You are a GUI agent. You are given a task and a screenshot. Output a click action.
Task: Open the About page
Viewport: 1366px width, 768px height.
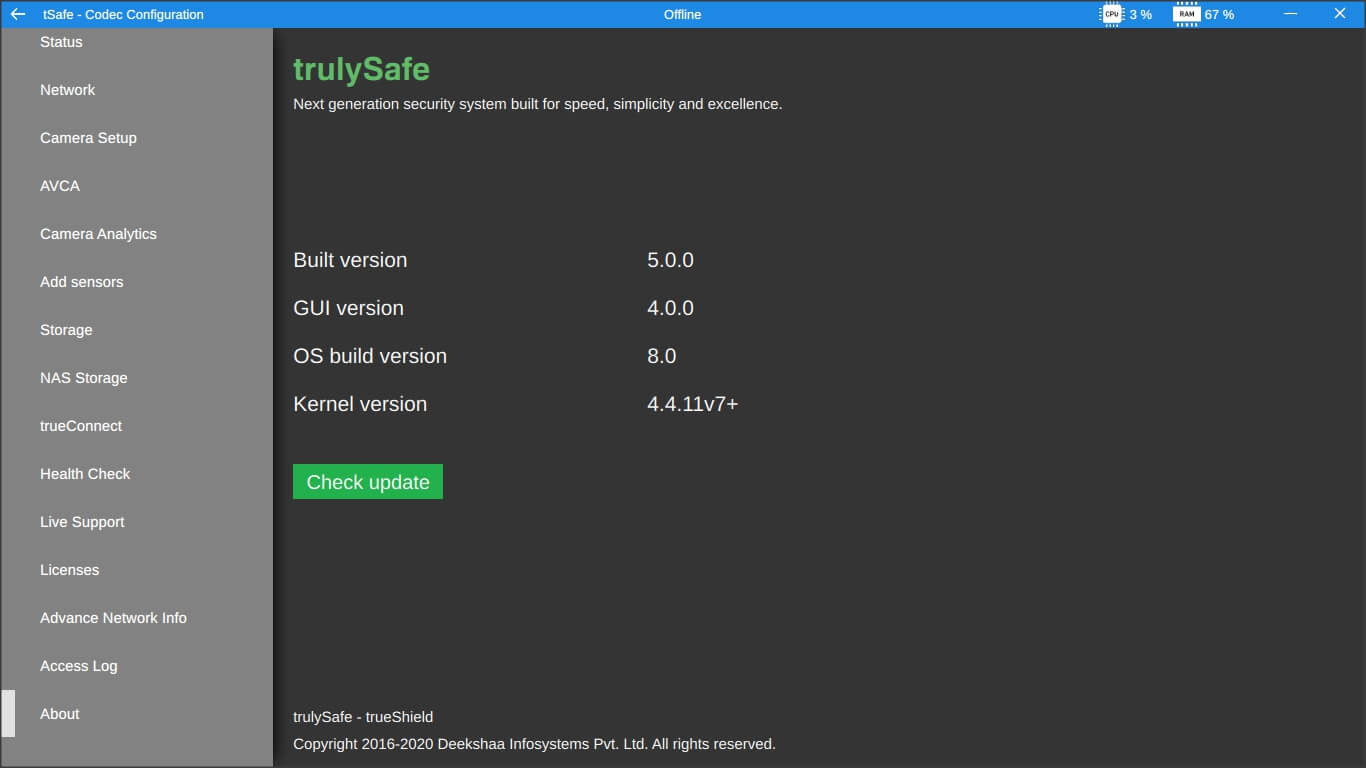pos(59,713)
